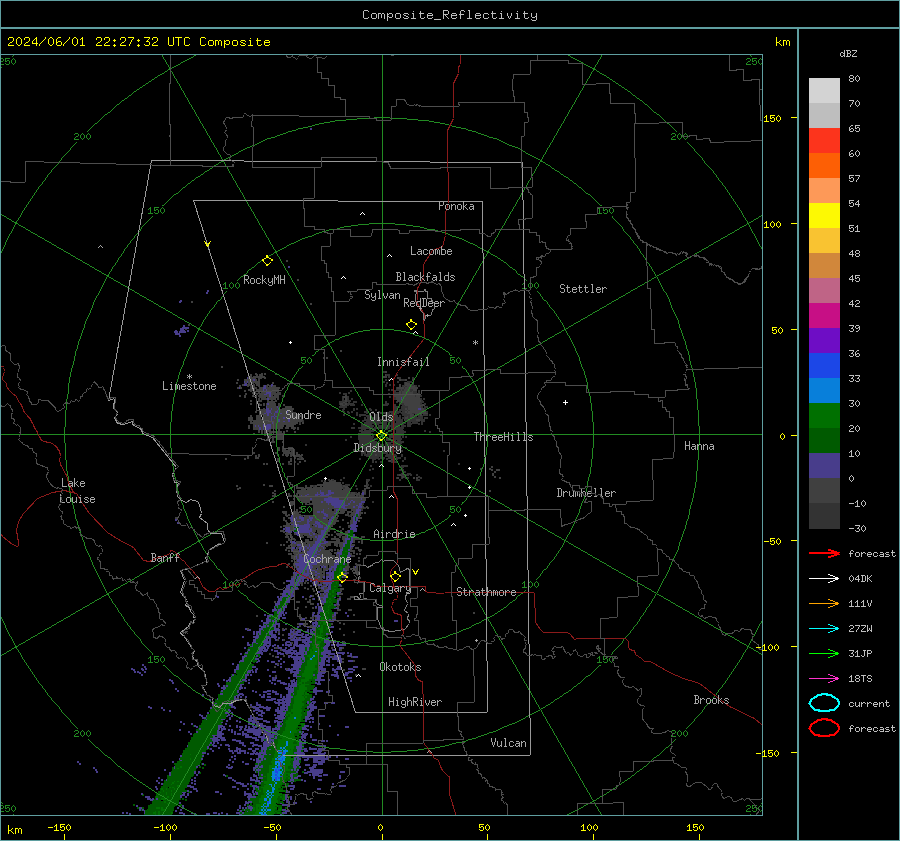This screenshot has height=841, width=900.
Task: Click the red forecast ellipse legend icon
Action: [x=824, y=728]
